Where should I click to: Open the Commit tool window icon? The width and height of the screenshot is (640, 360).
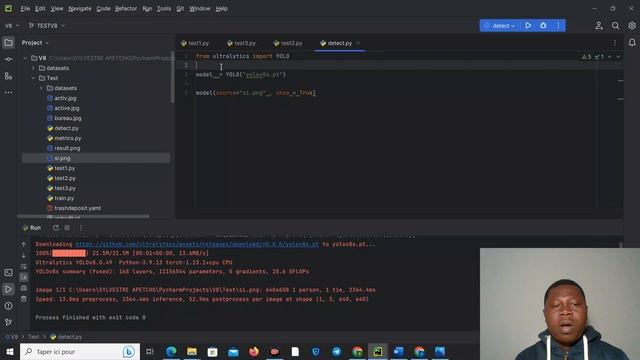(8, 60)
